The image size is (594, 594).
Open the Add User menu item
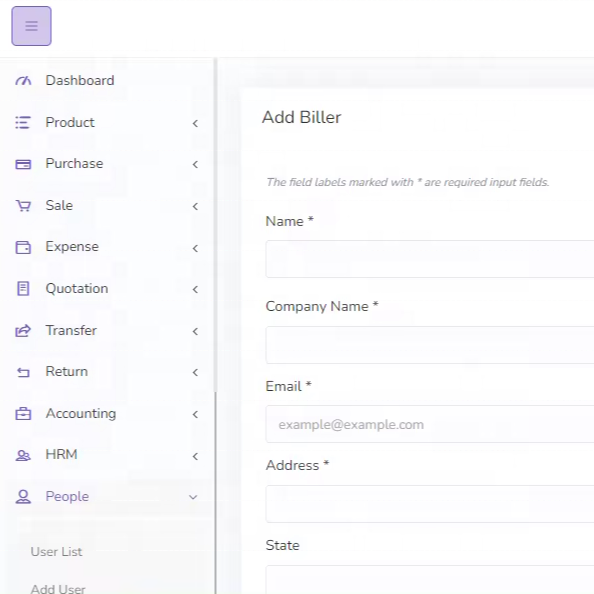[58, 589]
